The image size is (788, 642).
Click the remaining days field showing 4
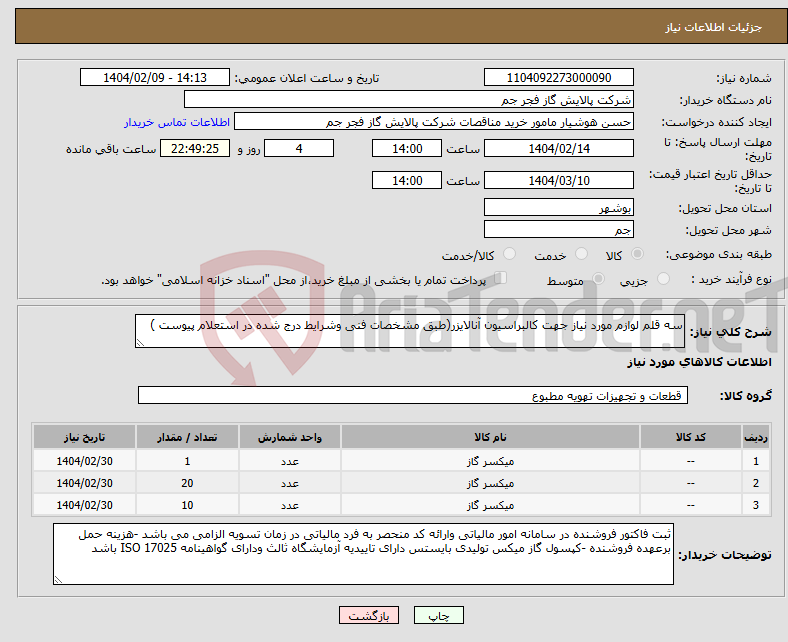click(299, 148)
